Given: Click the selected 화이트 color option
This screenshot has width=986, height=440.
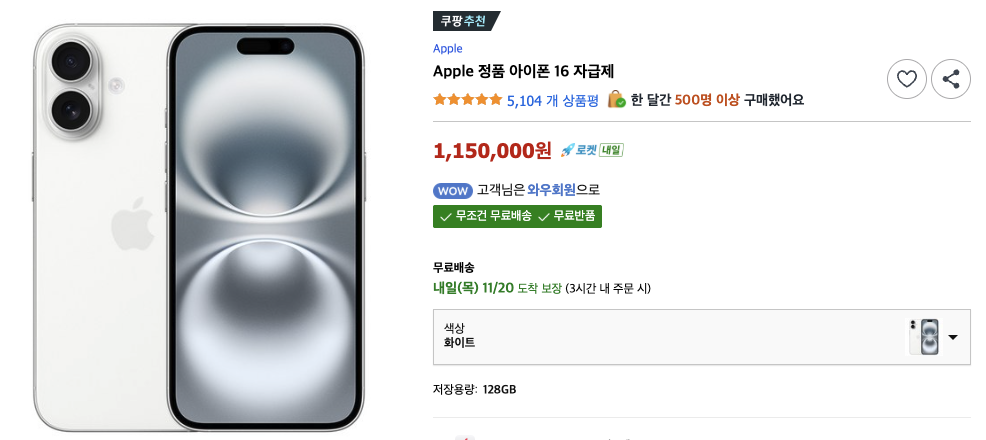Looking at the screenshot, I should pos(459,343).
